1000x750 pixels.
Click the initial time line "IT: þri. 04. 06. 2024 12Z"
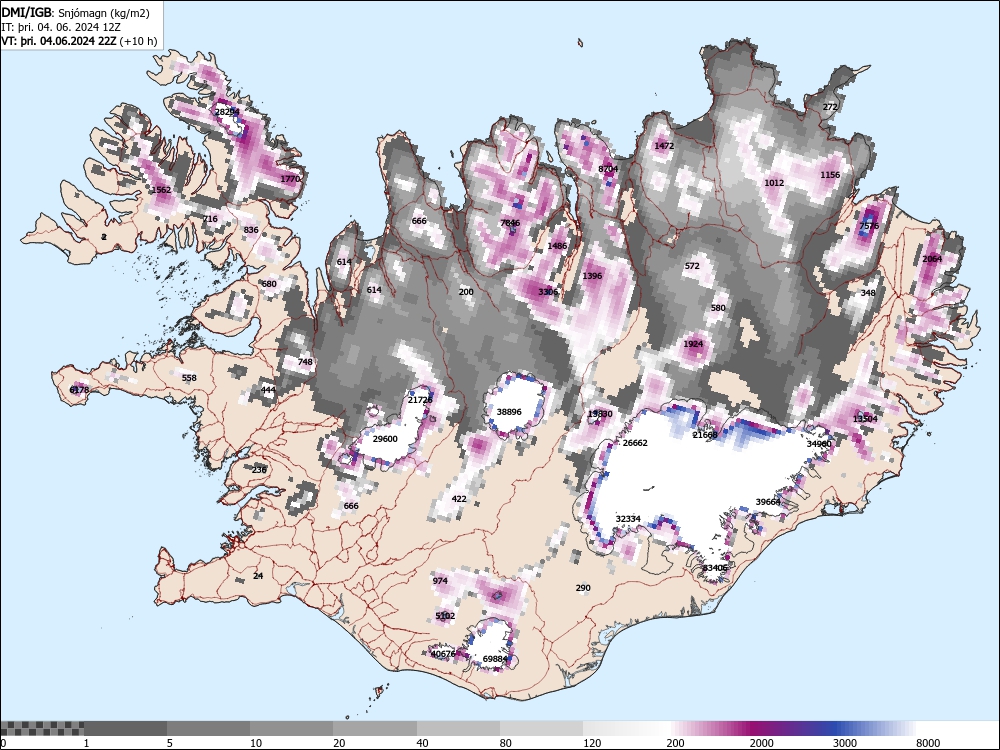61,27
